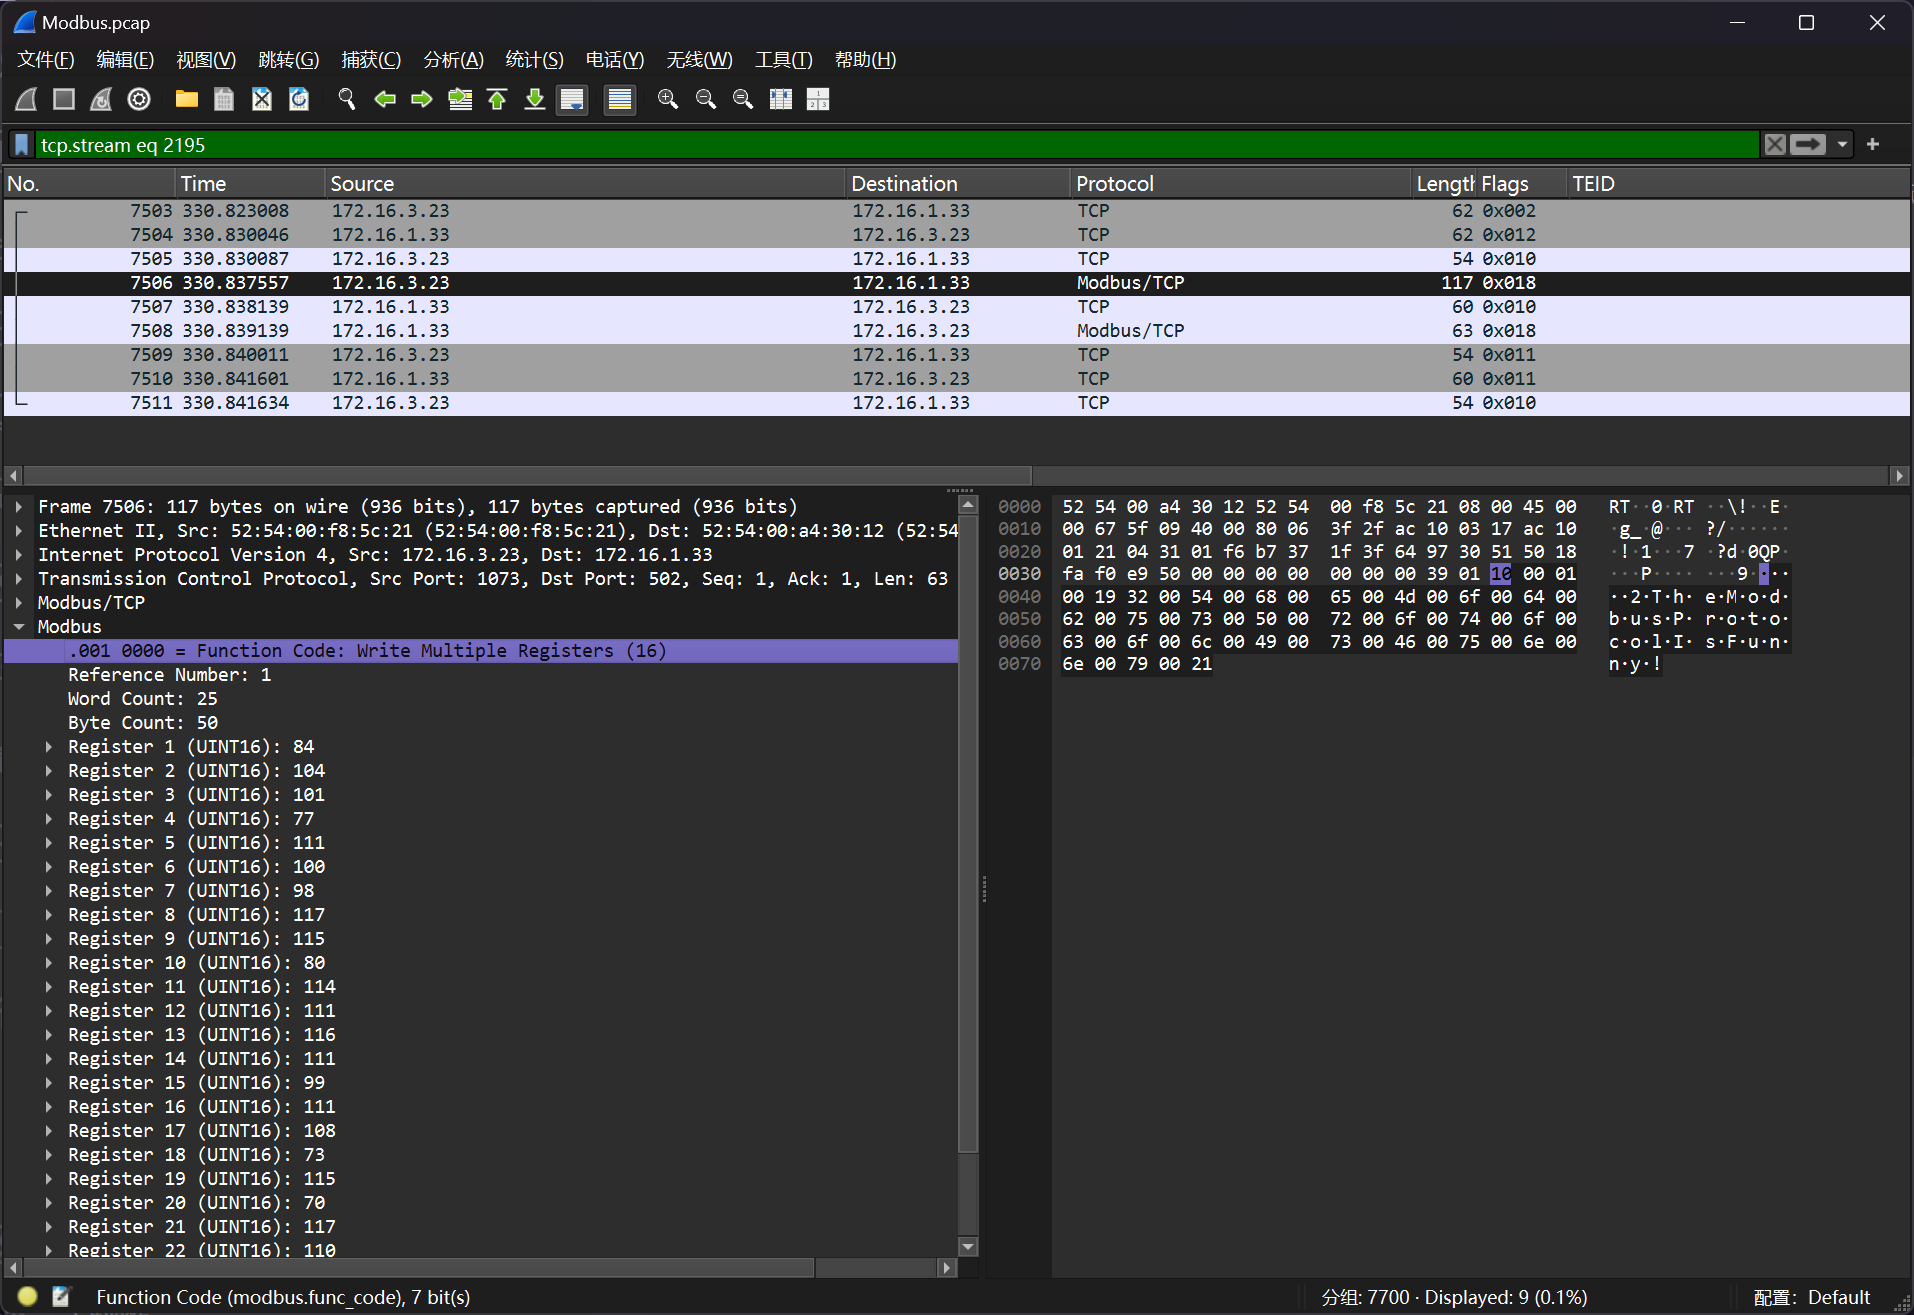1914x1315 pixels.
Task: Click the restart capture icon
Action: click(101, 99)
